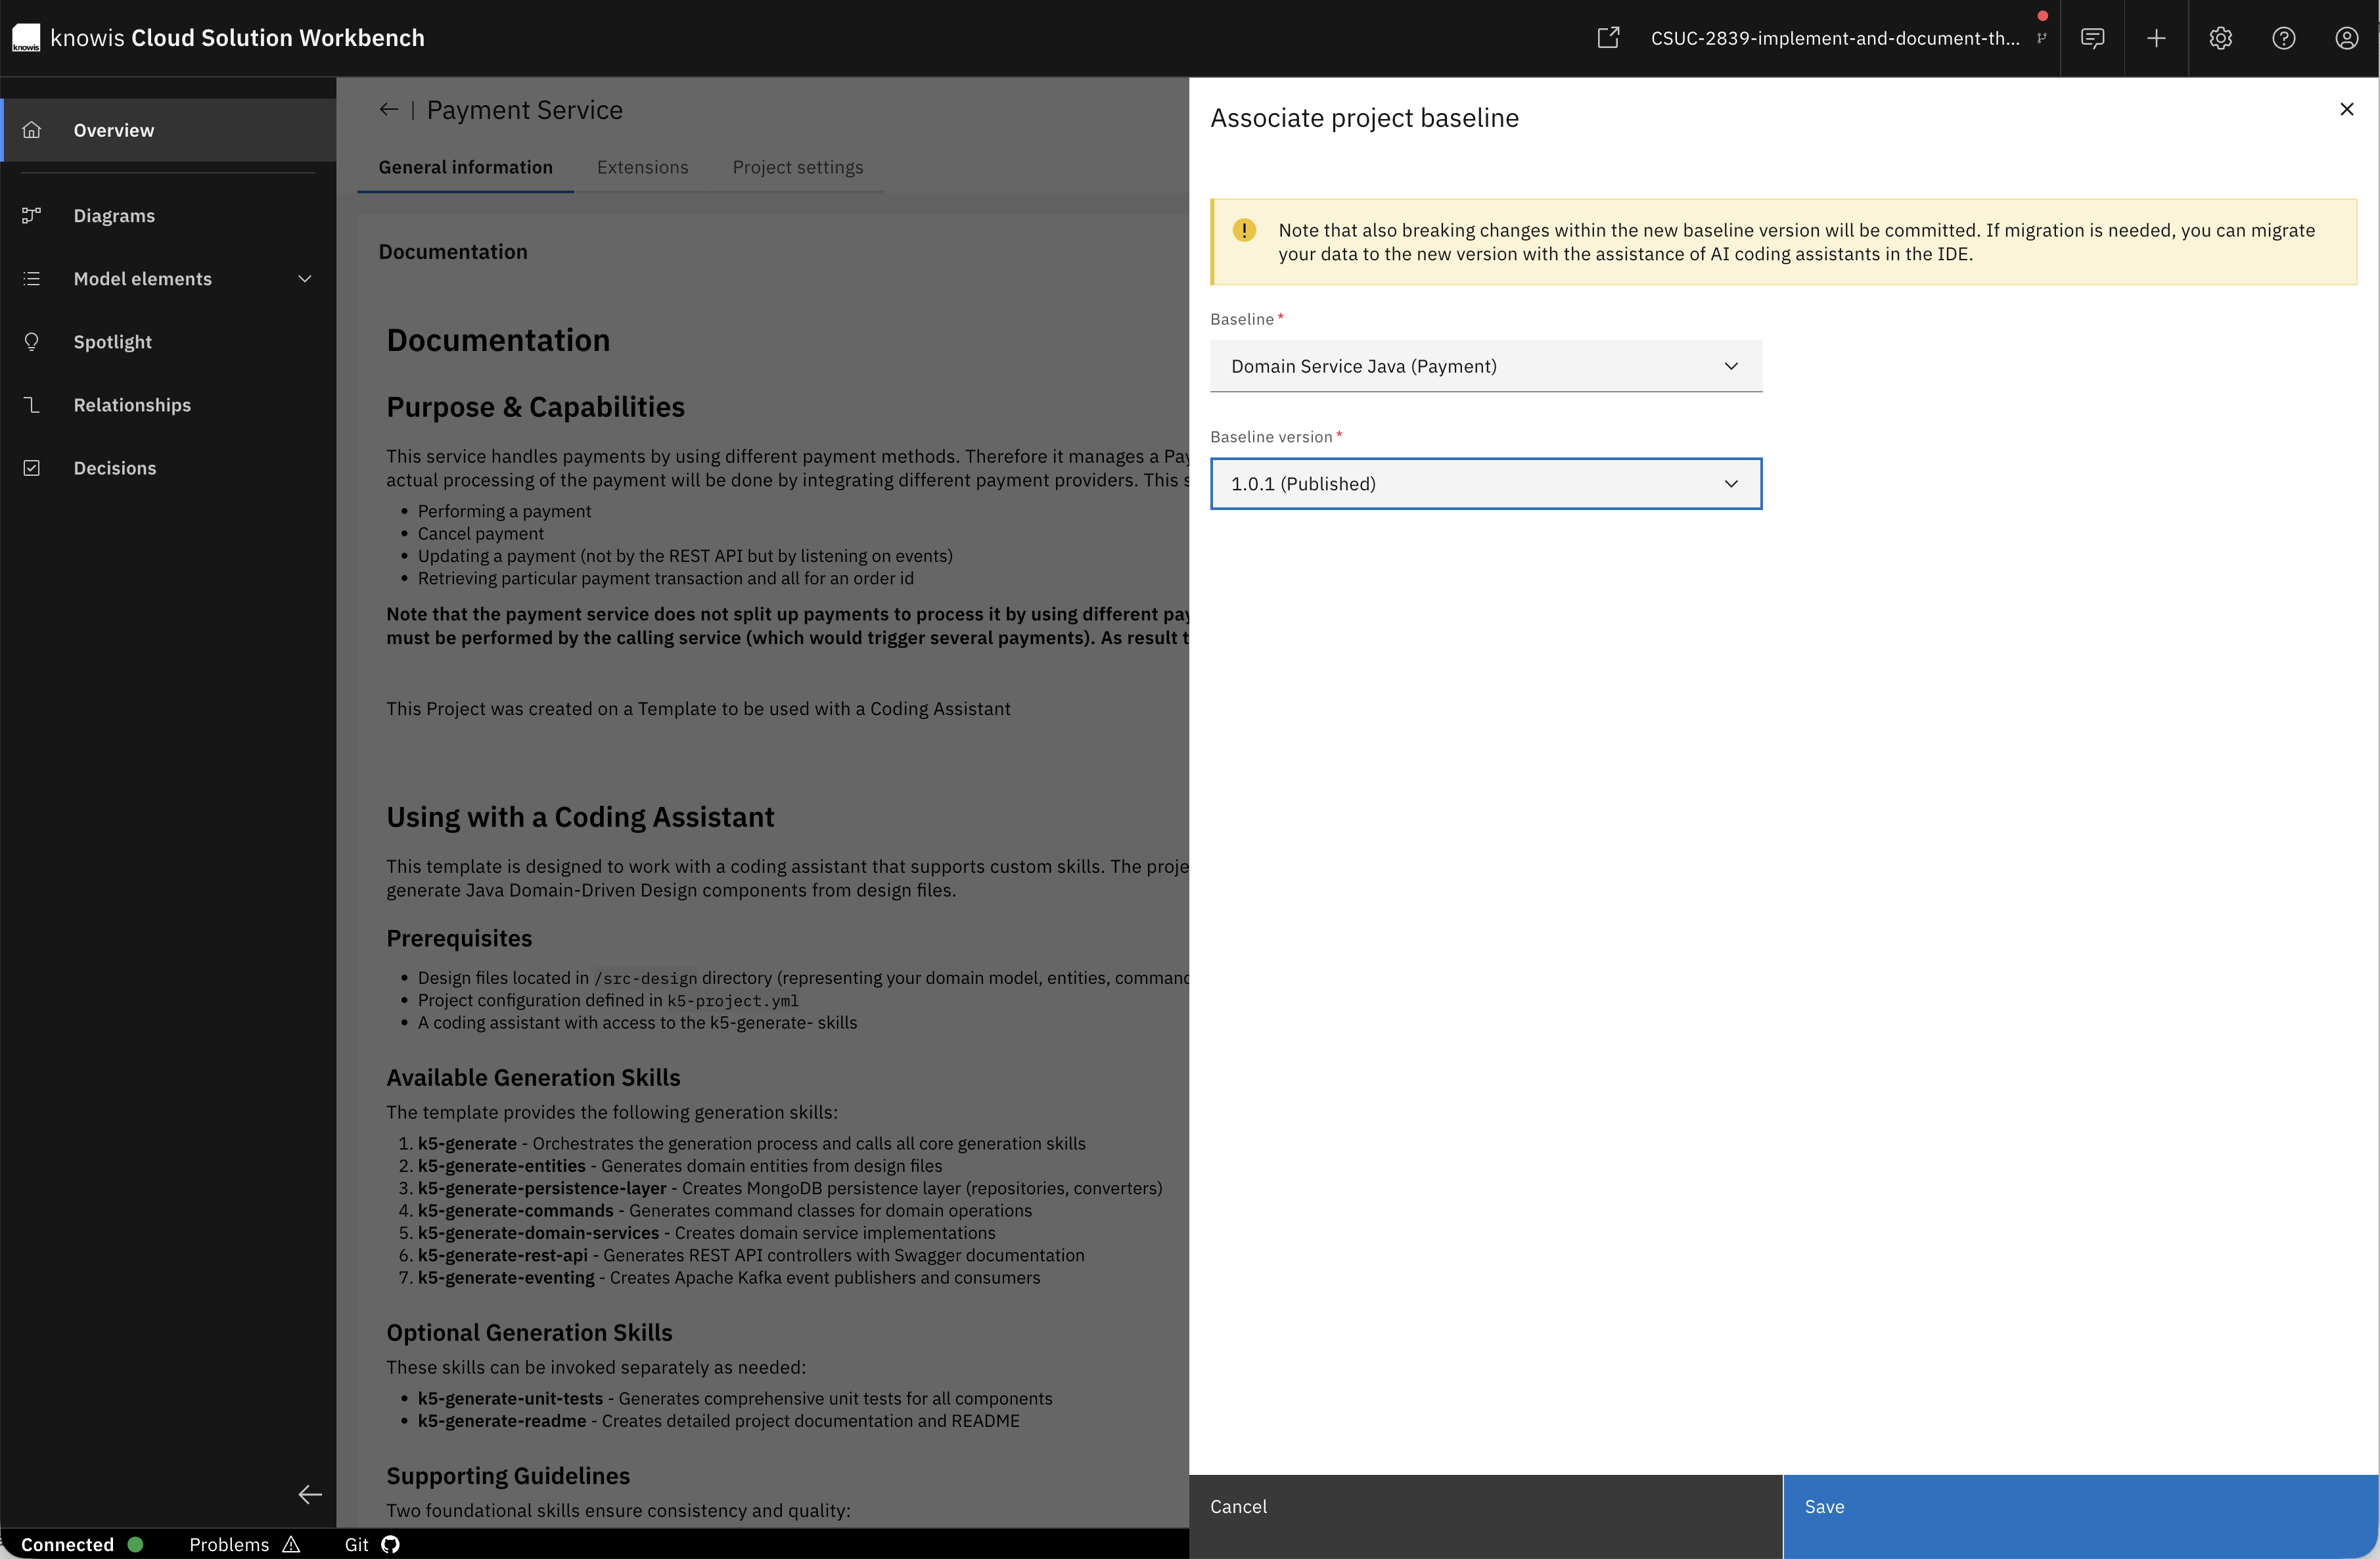
Task: Click the Problems warning triangle icon
Action: [x=291, y=1544]
